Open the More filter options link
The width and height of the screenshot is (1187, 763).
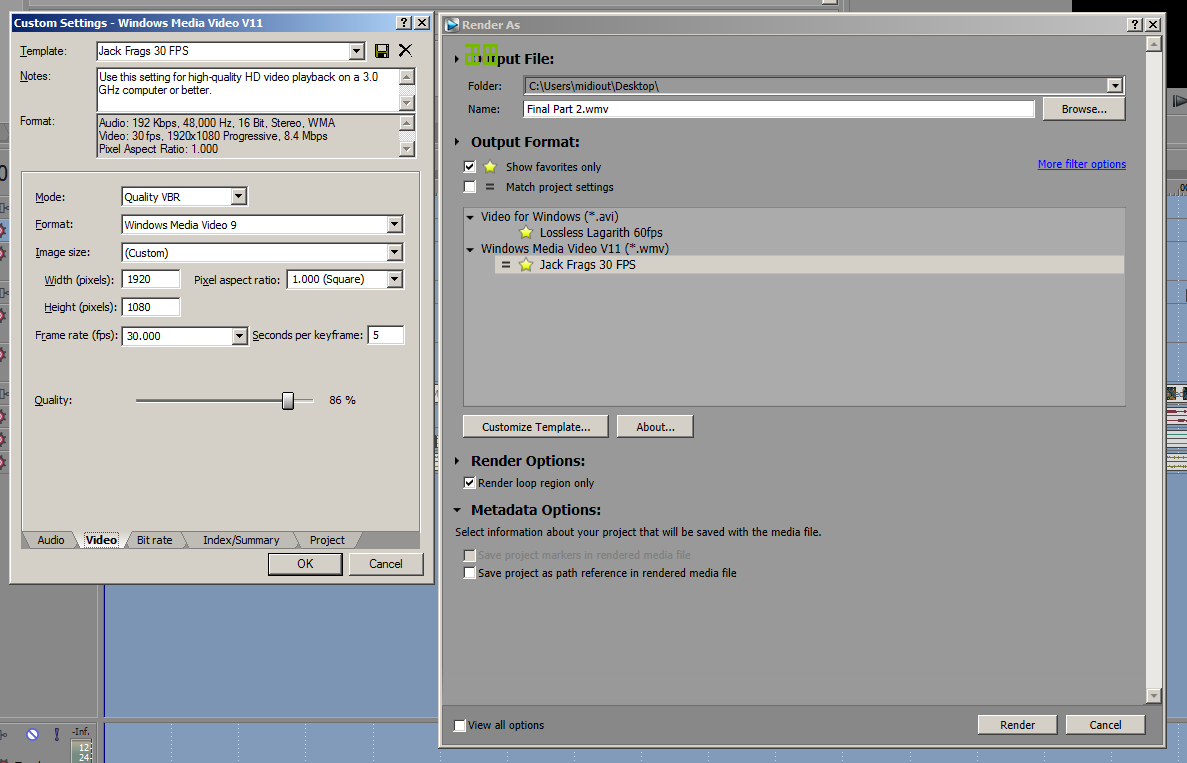tap(1082, 164)
